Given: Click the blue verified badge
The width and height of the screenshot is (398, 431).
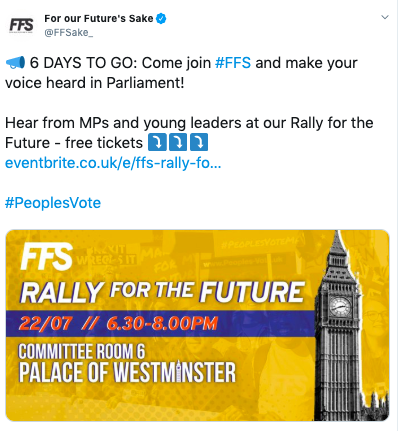Looking at the screenshot, I should (161, 19).
